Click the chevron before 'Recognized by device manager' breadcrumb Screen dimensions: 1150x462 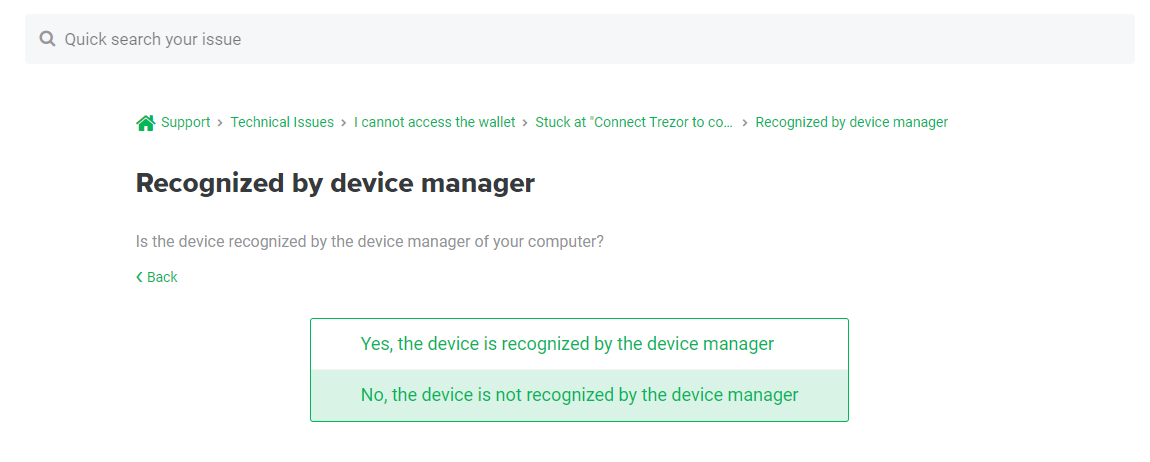(745, 122)
